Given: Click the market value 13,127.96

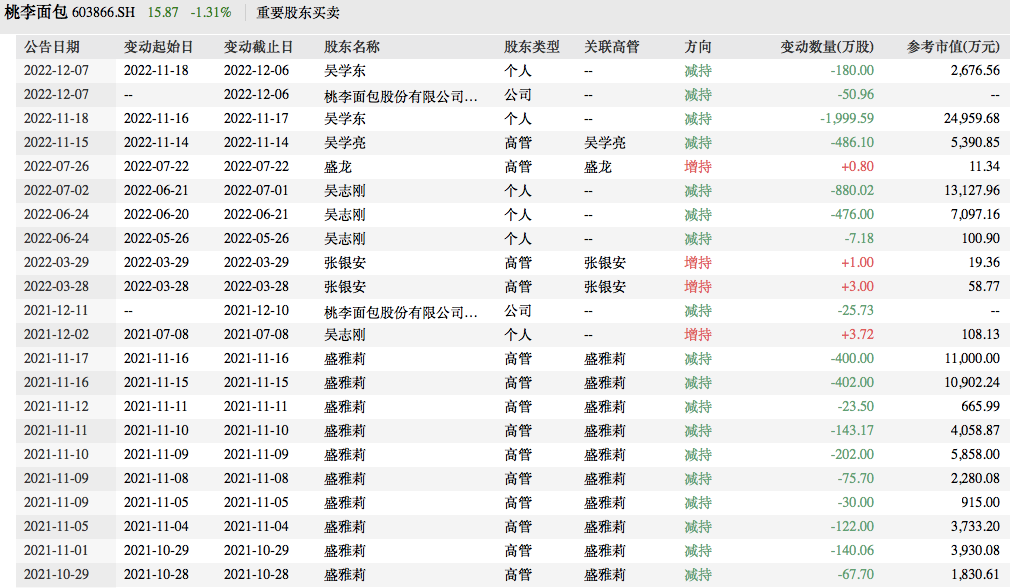Looking at the screenshot, I should [x=972, y=191].
